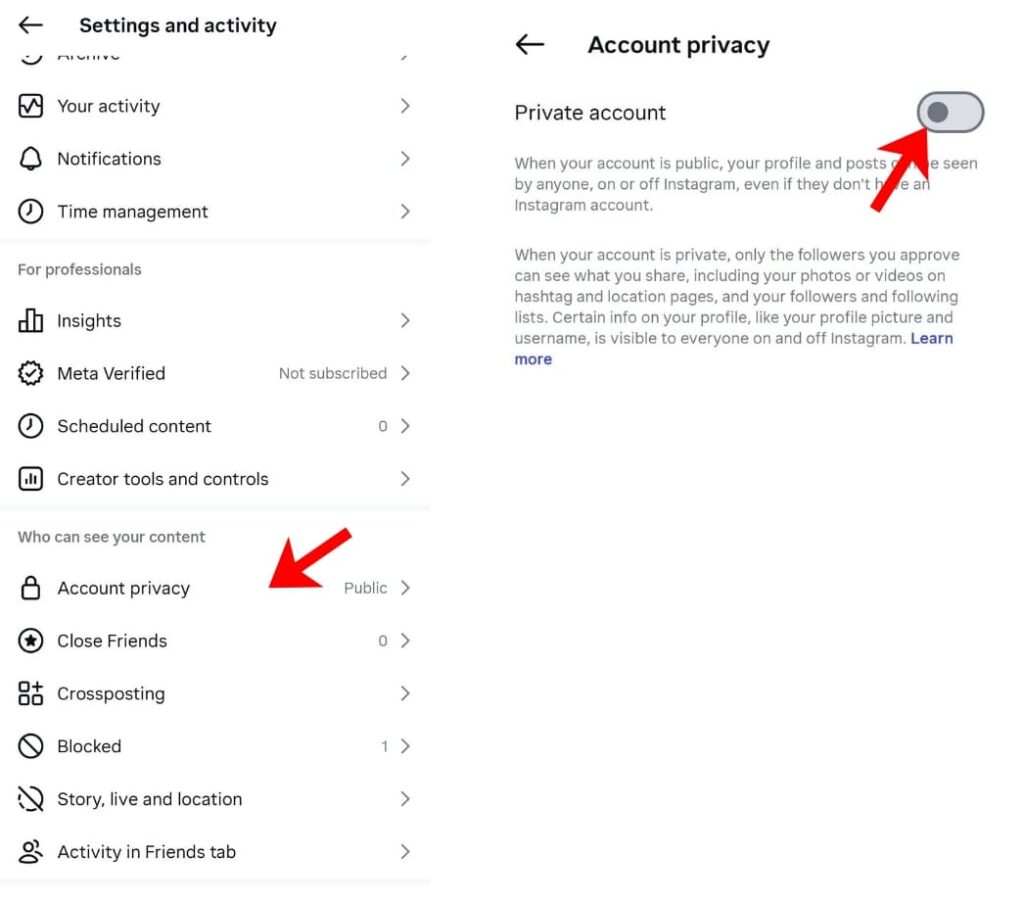
Task: Tap the Account privacy lock icon
Action: pos(31,588)
